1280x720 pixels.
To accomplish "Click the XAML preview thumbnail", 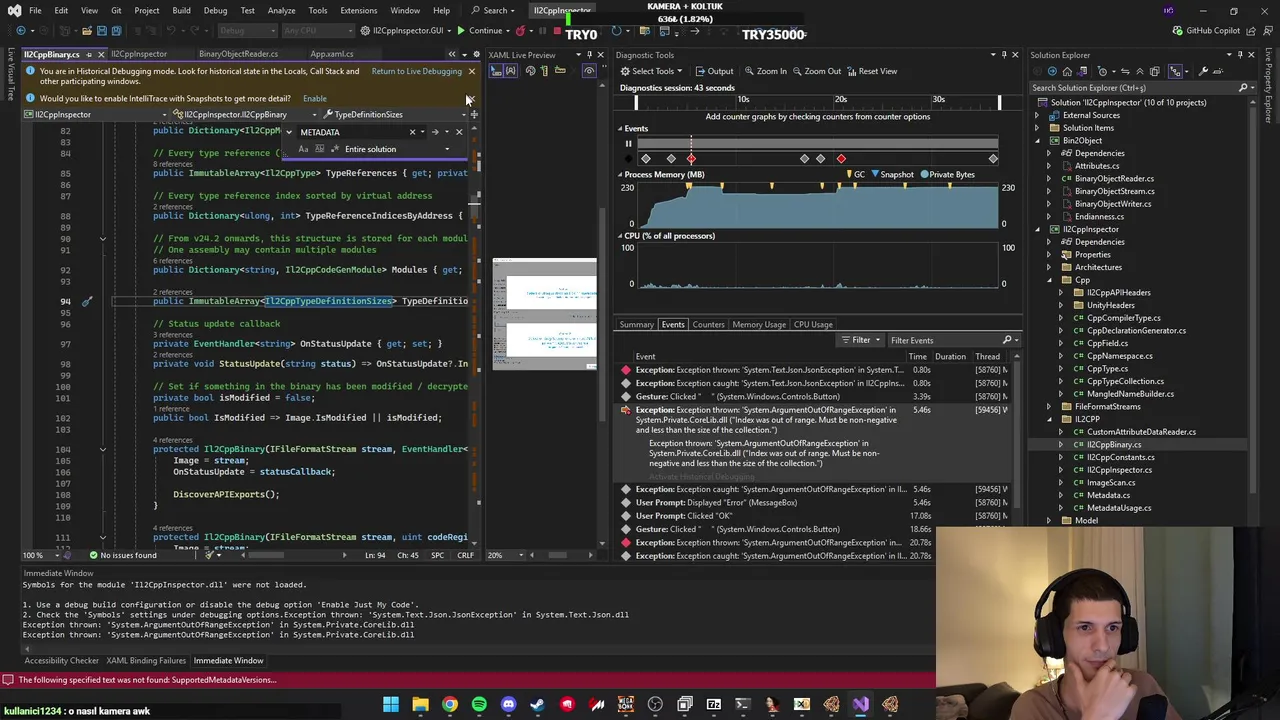I will tap(545, 315).
